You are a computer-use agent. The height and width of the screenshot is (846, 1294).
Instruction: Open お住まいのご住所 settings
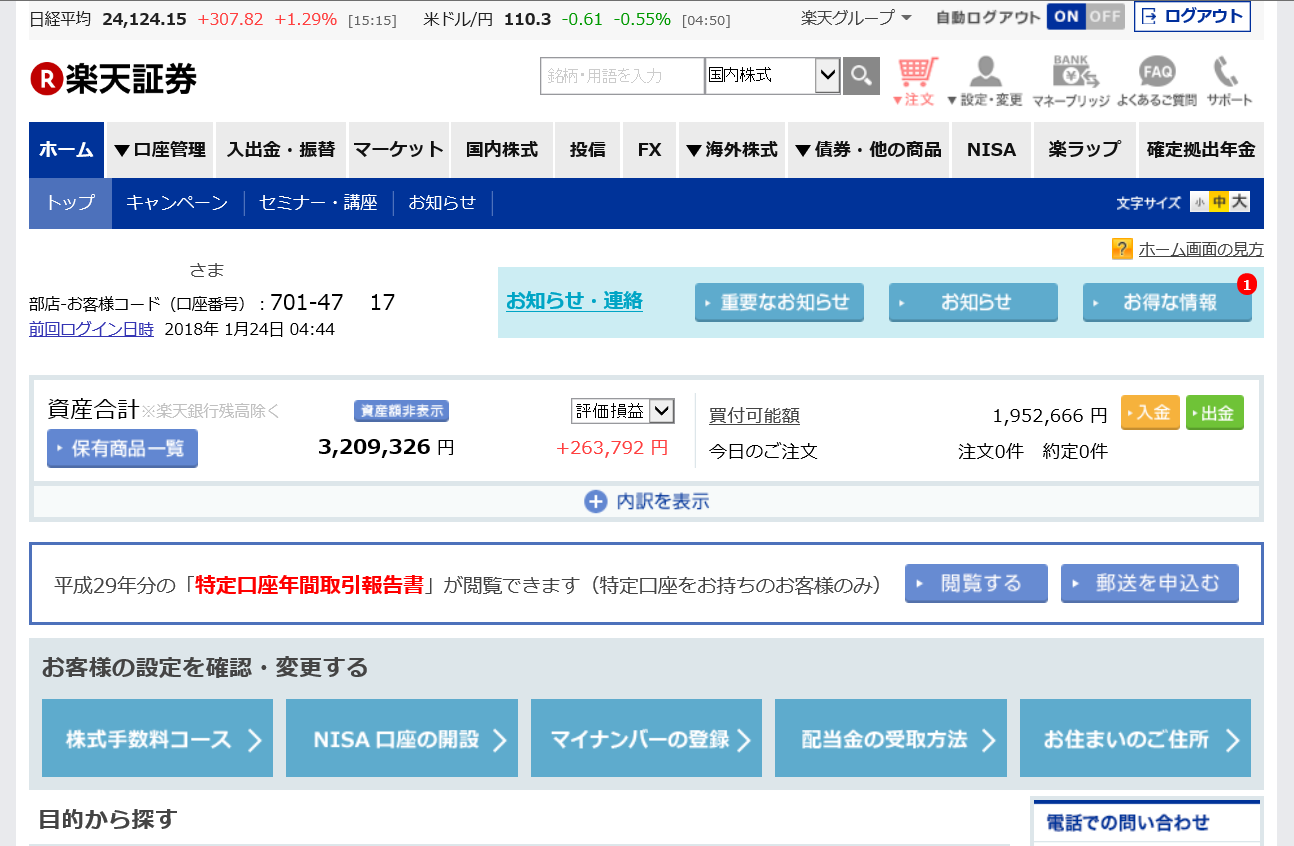tap(1135, 739)
